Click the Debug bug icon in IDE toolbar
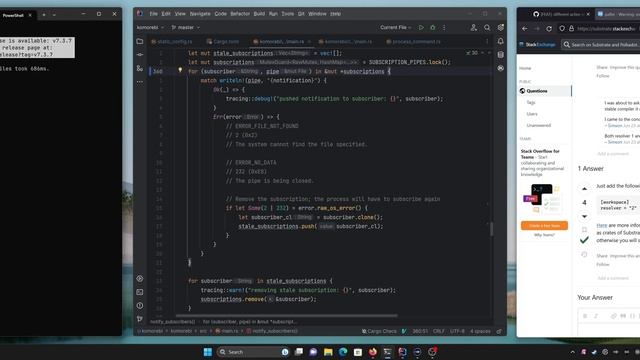The height and width of the screenshot is (360, 640). pos(433,27)
